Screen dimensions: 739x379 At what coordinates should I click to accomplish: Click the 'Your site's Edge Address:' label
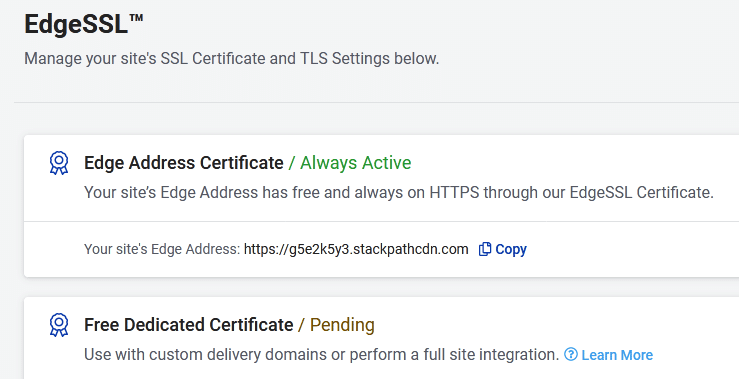tap(162, 249)
